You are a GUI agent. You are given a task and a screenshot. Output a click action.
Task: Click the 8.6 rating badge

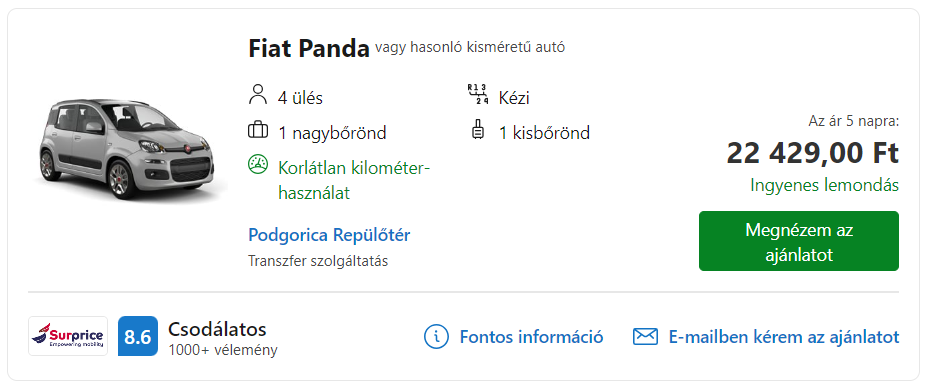click(x=138, y=336)
